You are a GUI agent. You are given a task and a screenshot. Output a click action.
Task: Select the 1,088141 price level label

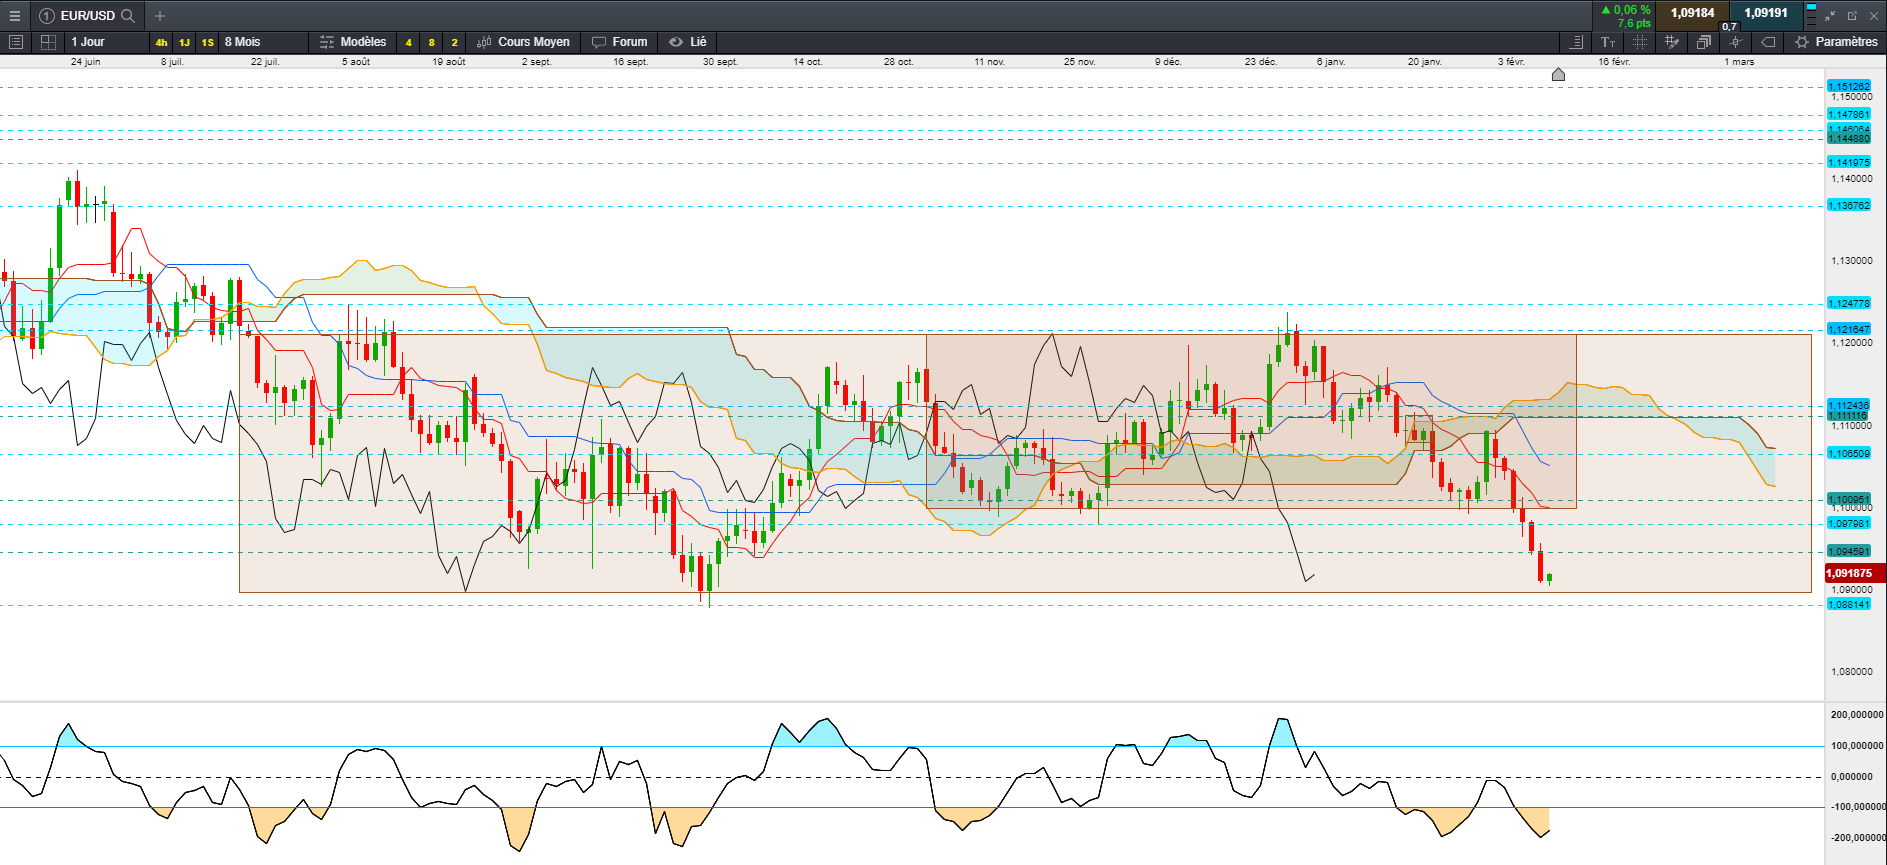pos(1849,605)
